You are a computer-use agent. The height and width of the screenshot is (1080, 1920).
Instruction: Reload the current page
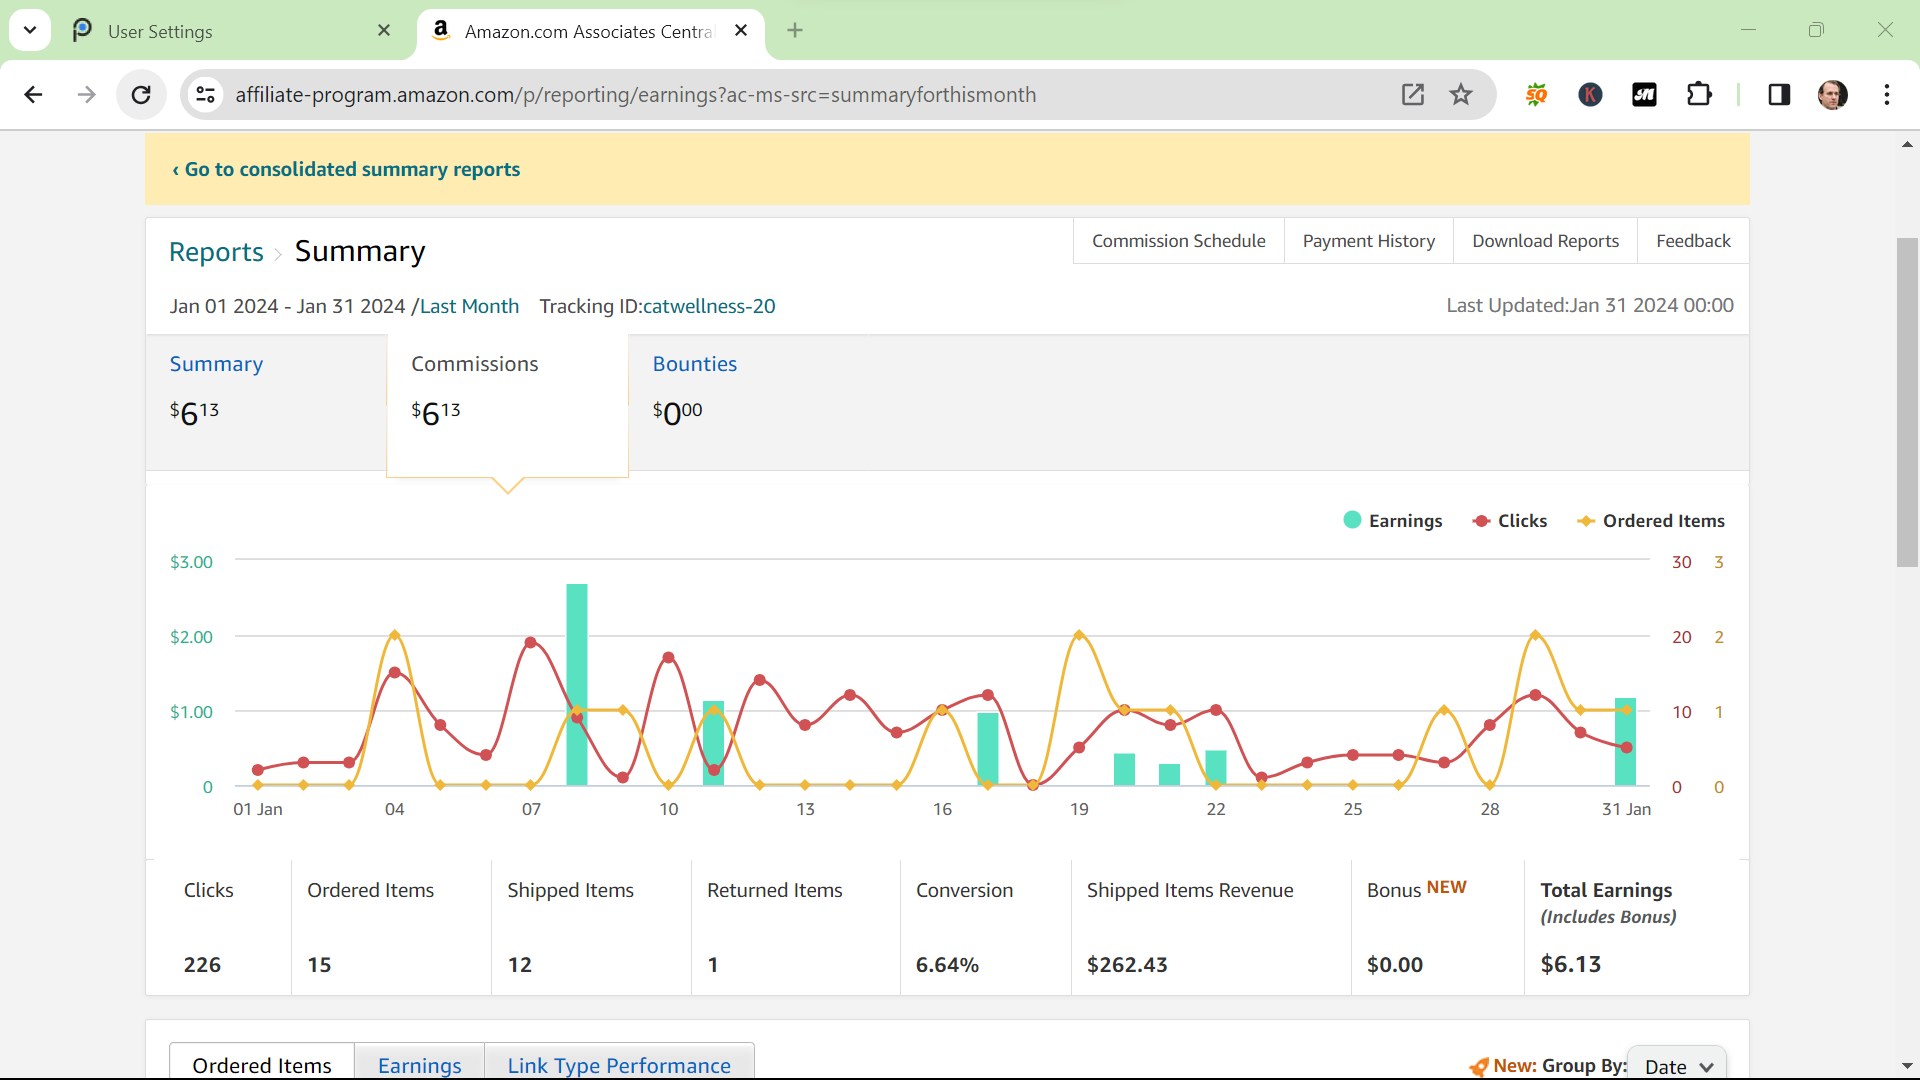(141, 95)
